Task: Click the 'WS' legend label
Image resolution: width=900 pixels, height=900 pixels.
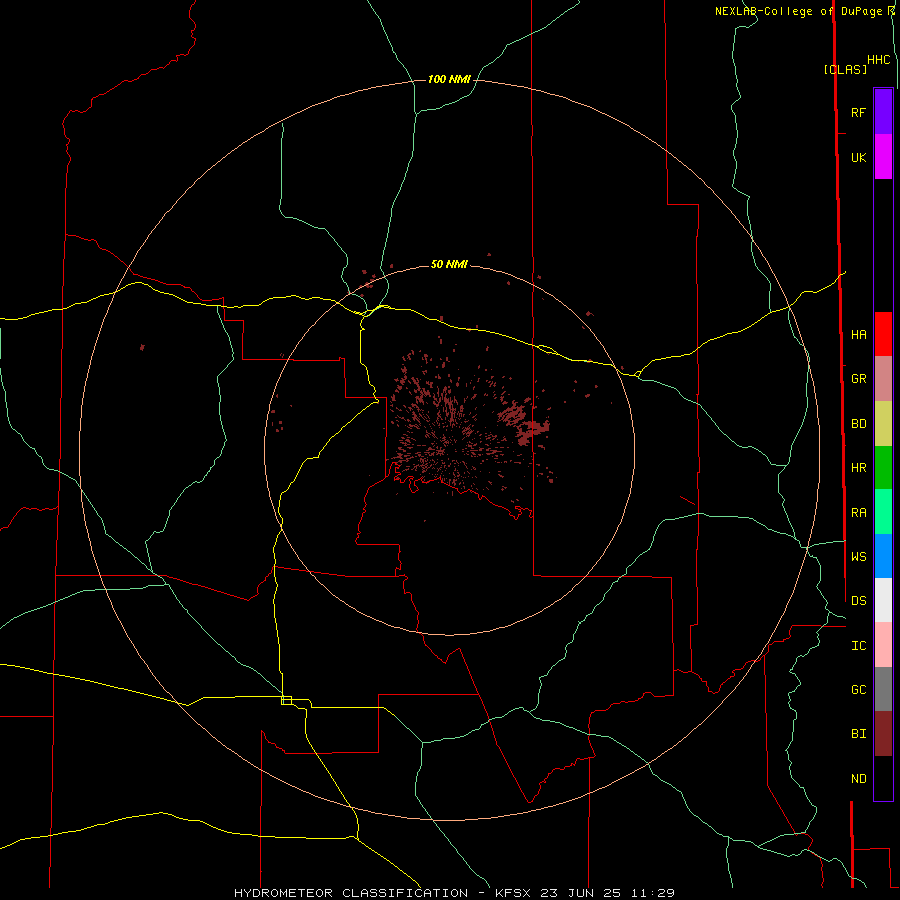Action: click(859, 557)
